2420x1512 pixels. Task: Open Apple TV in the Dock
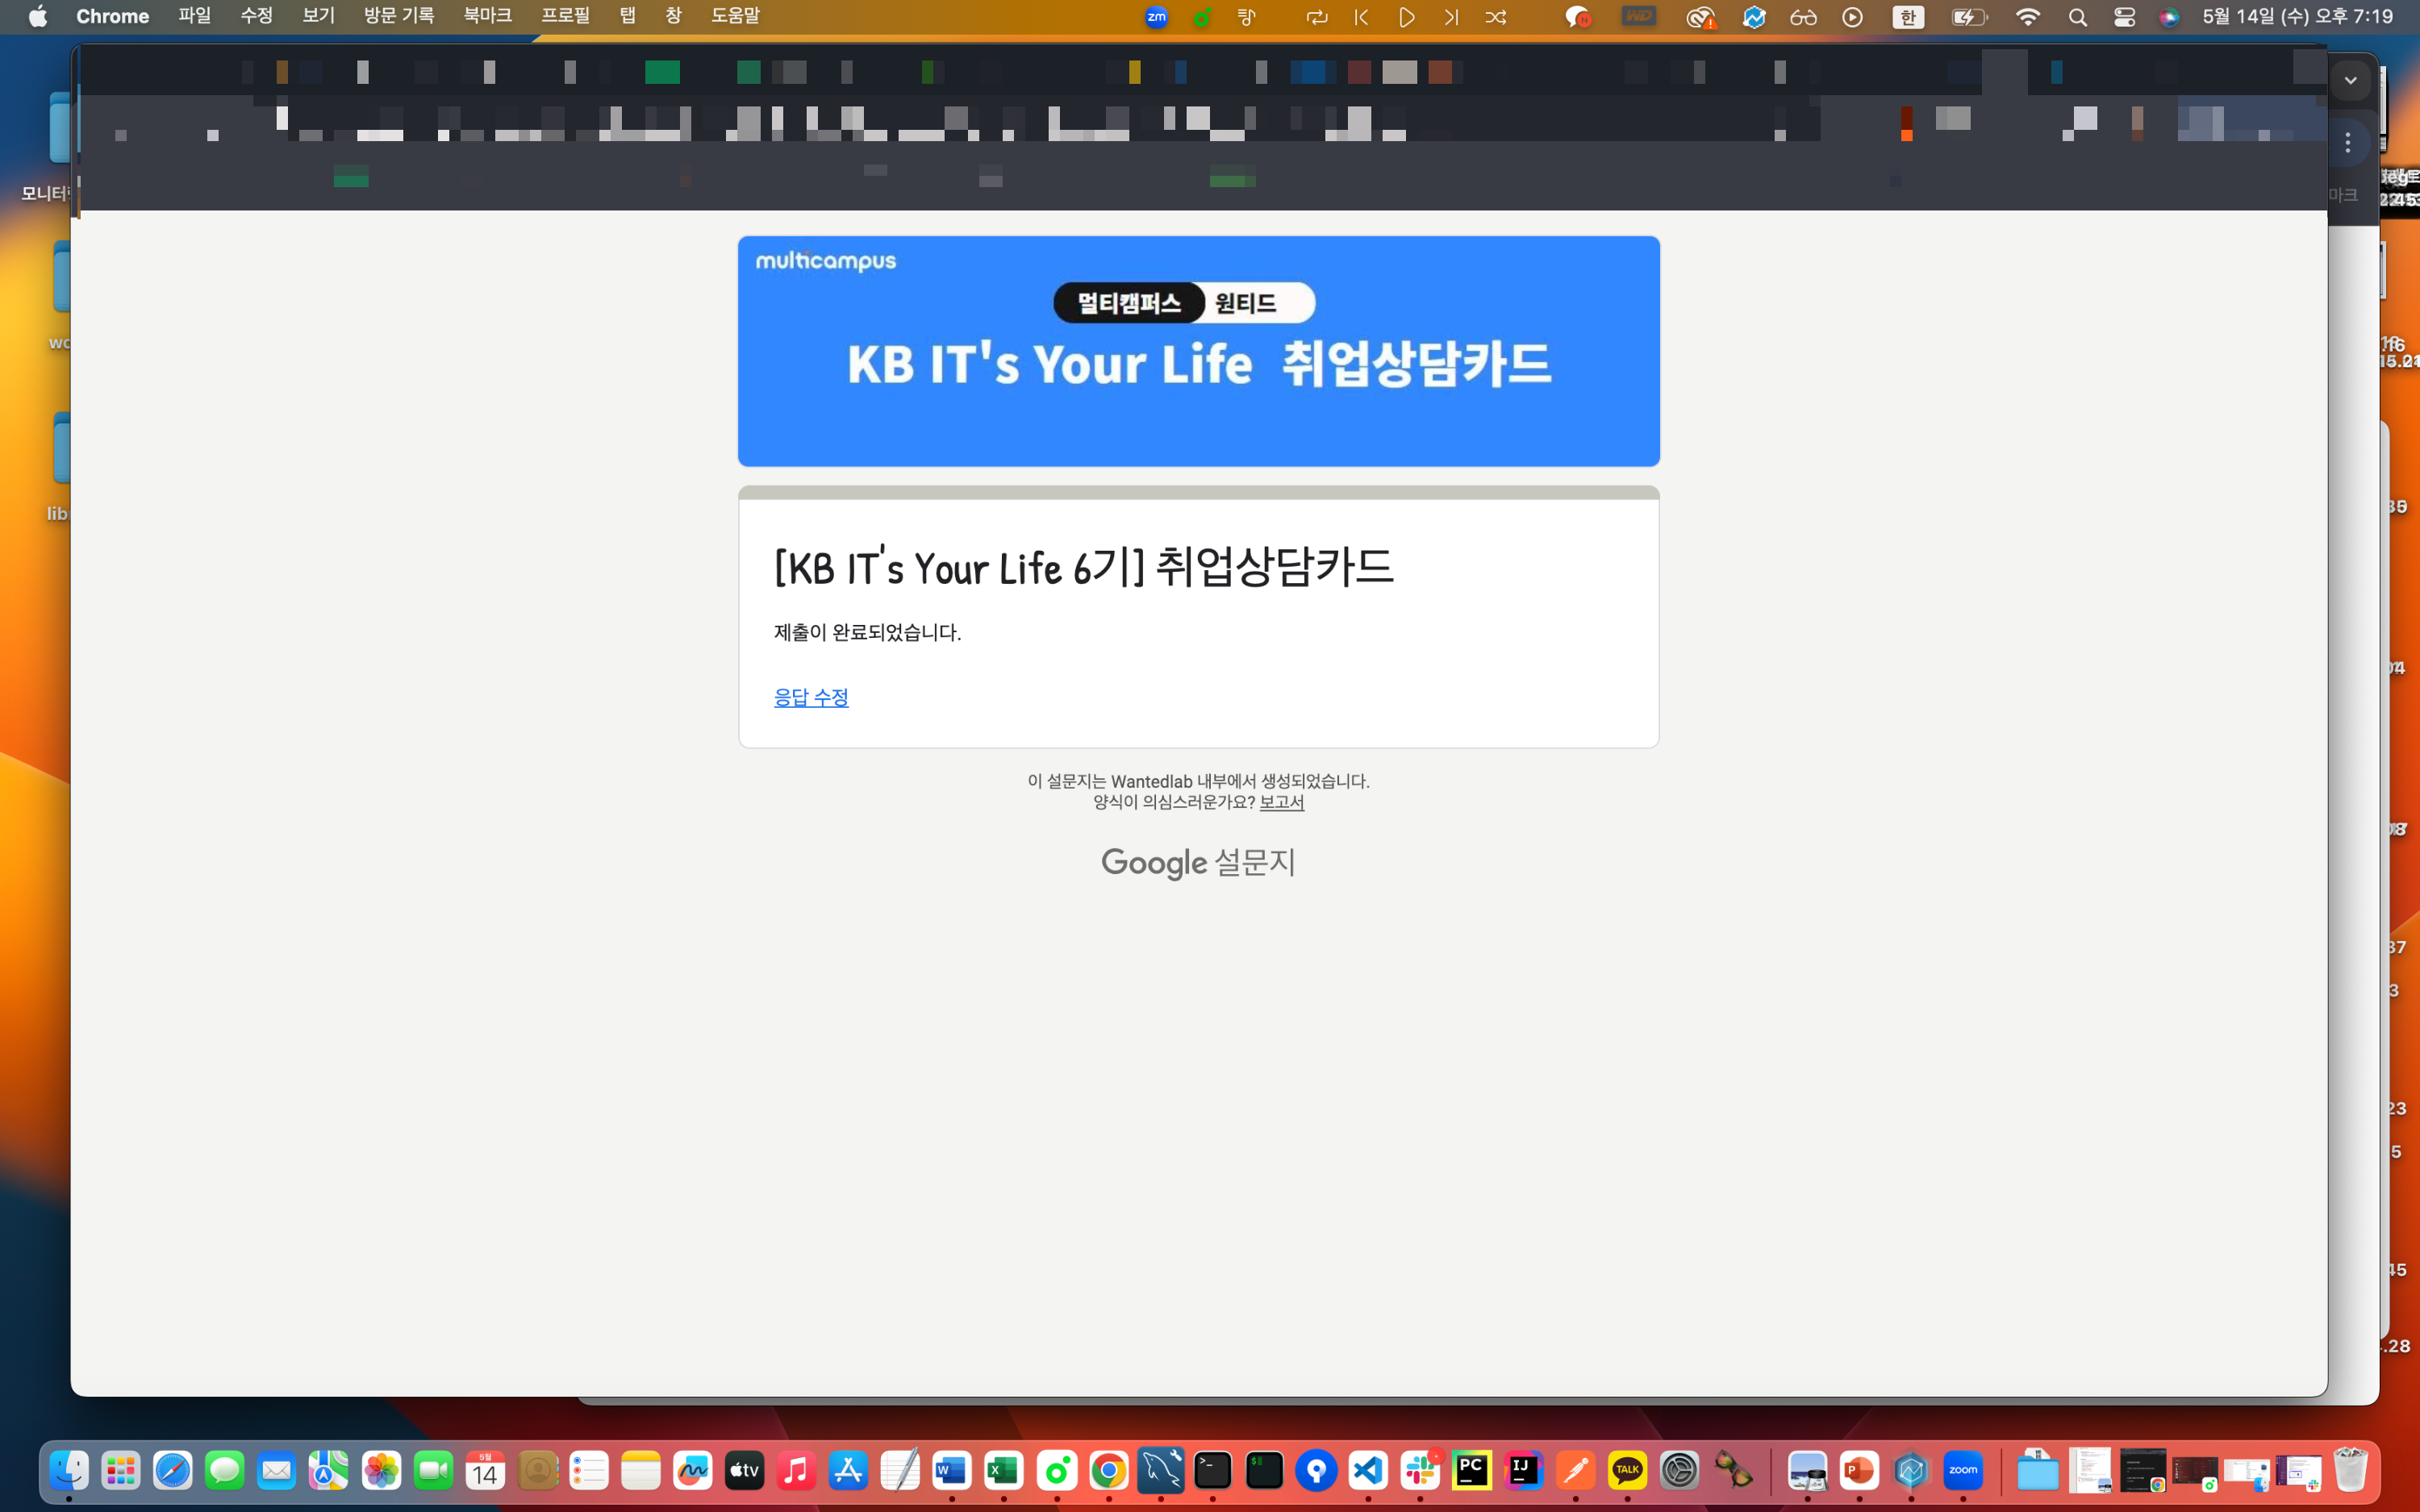[745, 1470]
